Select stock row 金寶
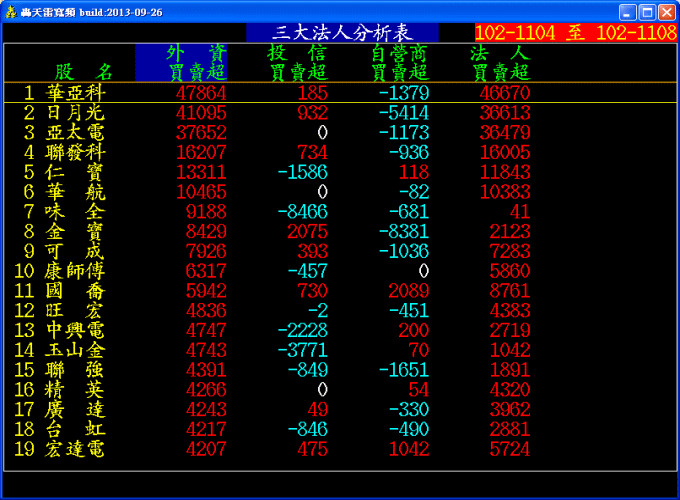Screen dimensions: 680x500 click(340, 232)
